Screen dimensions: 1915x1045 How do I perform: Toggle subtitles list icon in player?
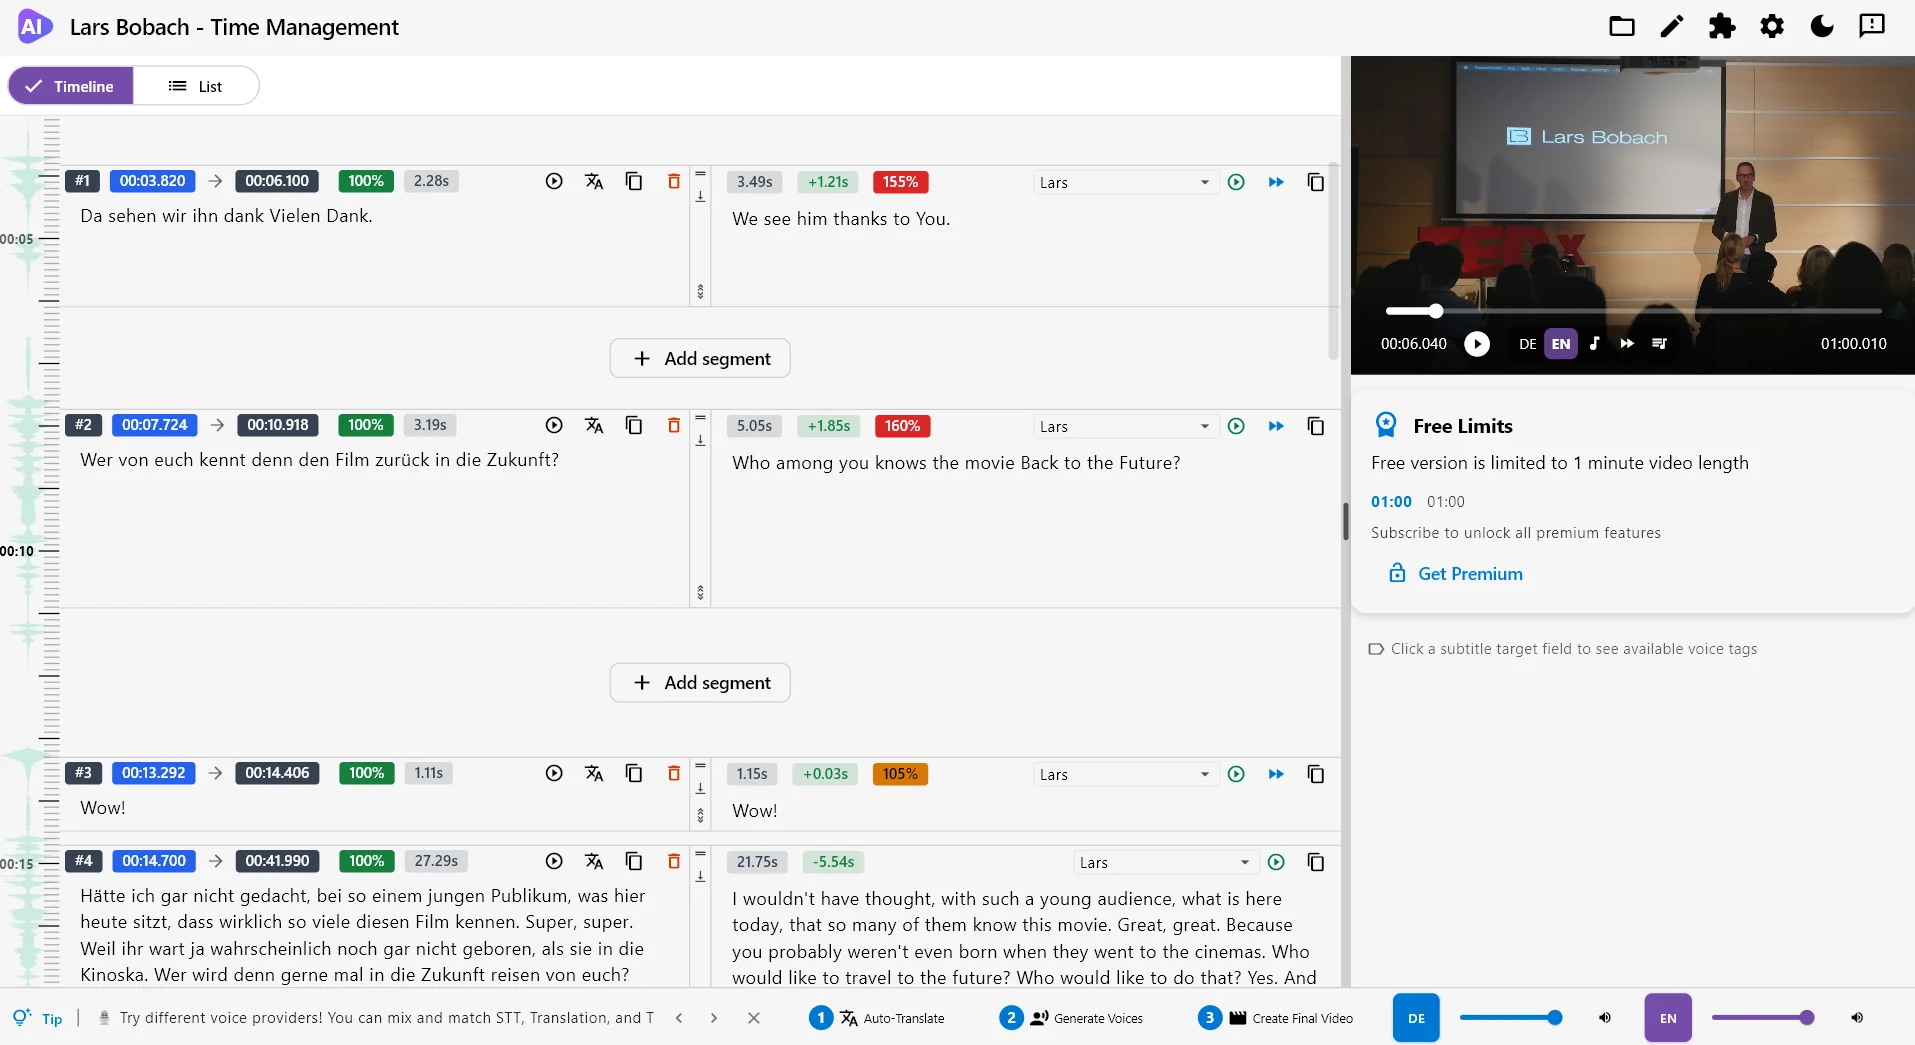(x=1660, y=343)
